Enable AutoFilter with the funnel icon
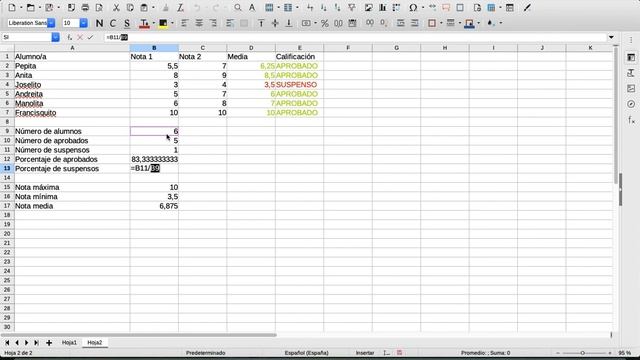The width and height of the screenshot is (640, 360). pyautogui.click(x=351, y=8)
